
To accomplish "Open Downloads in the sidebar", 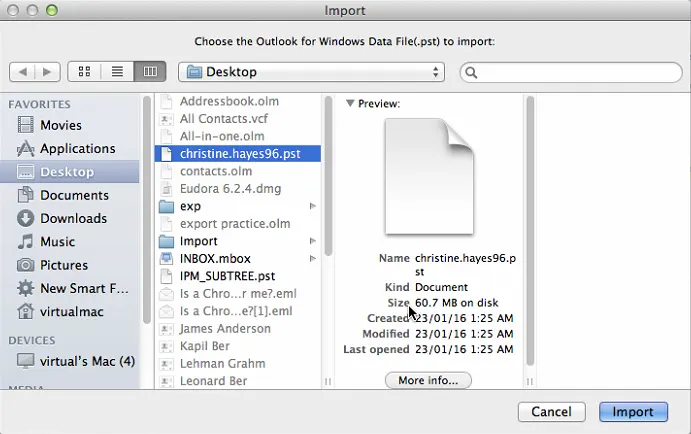I will pos(70,219).
